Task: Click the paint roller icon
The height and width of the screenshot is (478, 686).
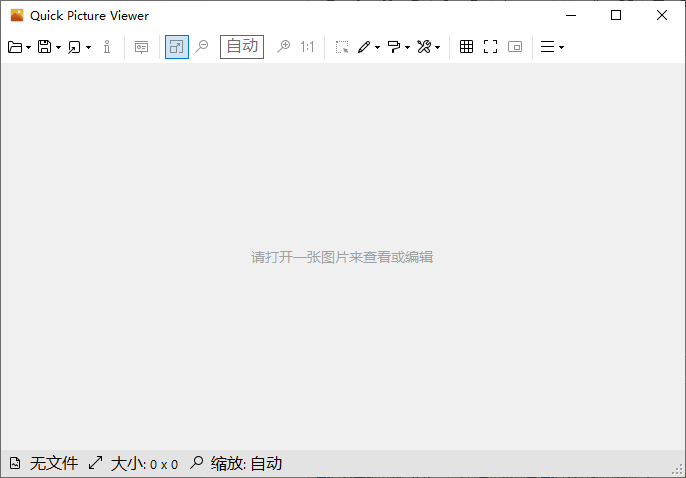Action: tap(394, 47)
